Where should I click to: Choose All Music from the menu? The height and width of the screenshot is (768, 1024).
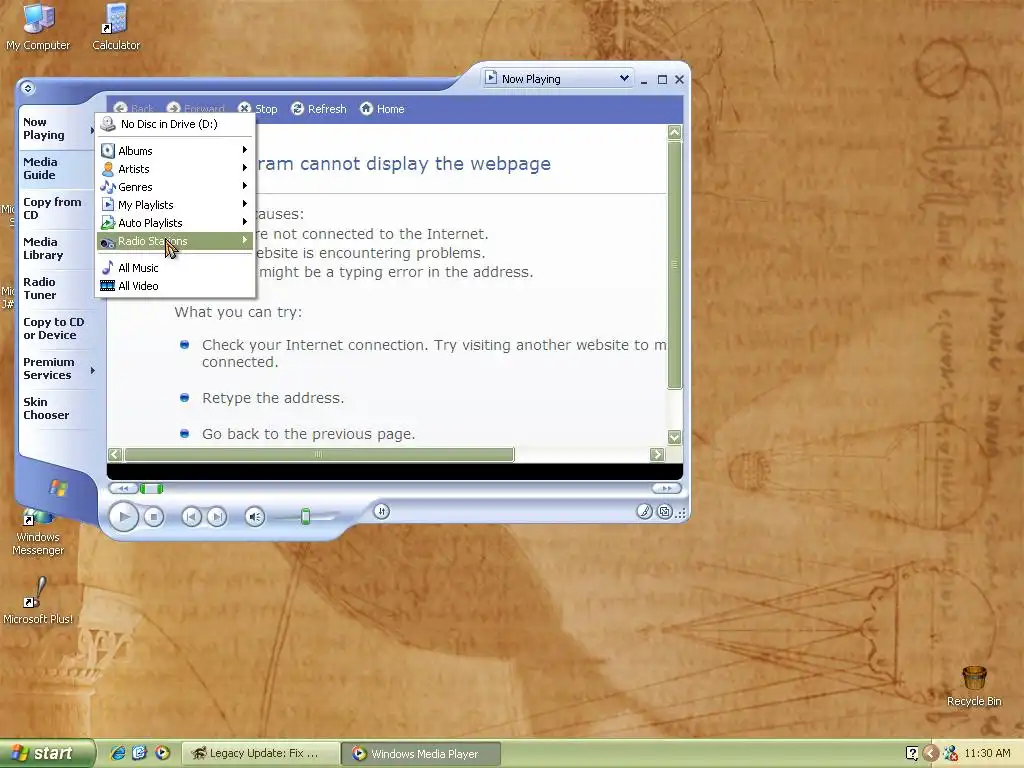coord(175,268)
